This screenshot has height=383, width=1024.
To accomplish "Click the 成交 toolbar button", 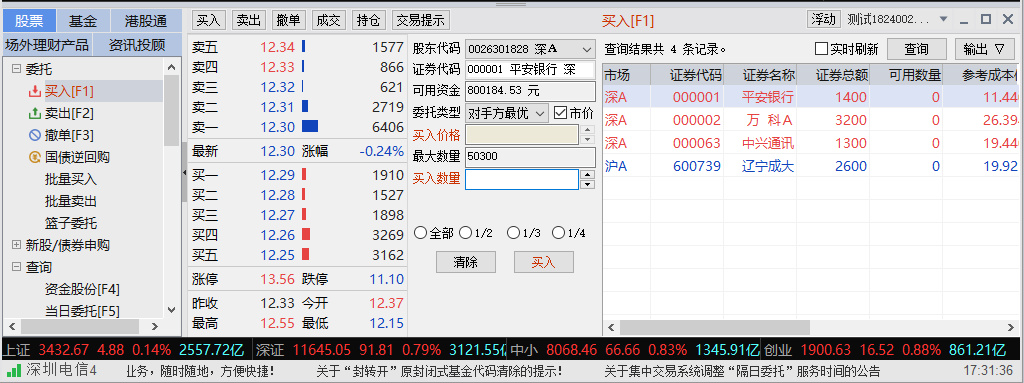I will tap(328, 20).
